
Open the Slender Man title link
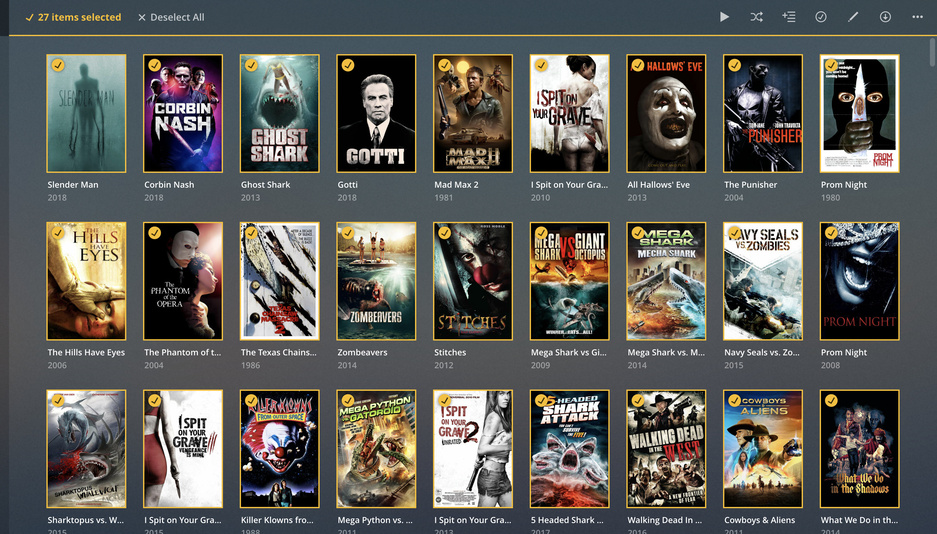73,185
